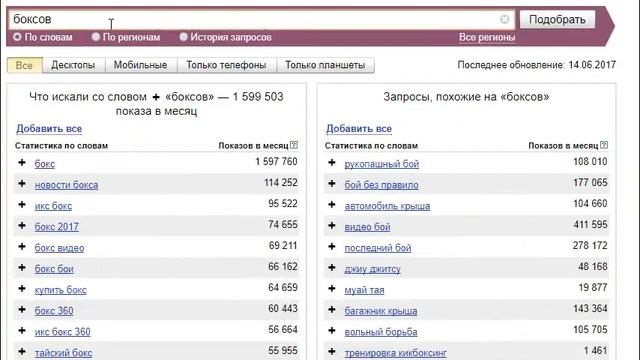The height and width of the screenshot is (360, 640).
Task: Add 'бокс бои' via its plus icon
Action: 22,268
